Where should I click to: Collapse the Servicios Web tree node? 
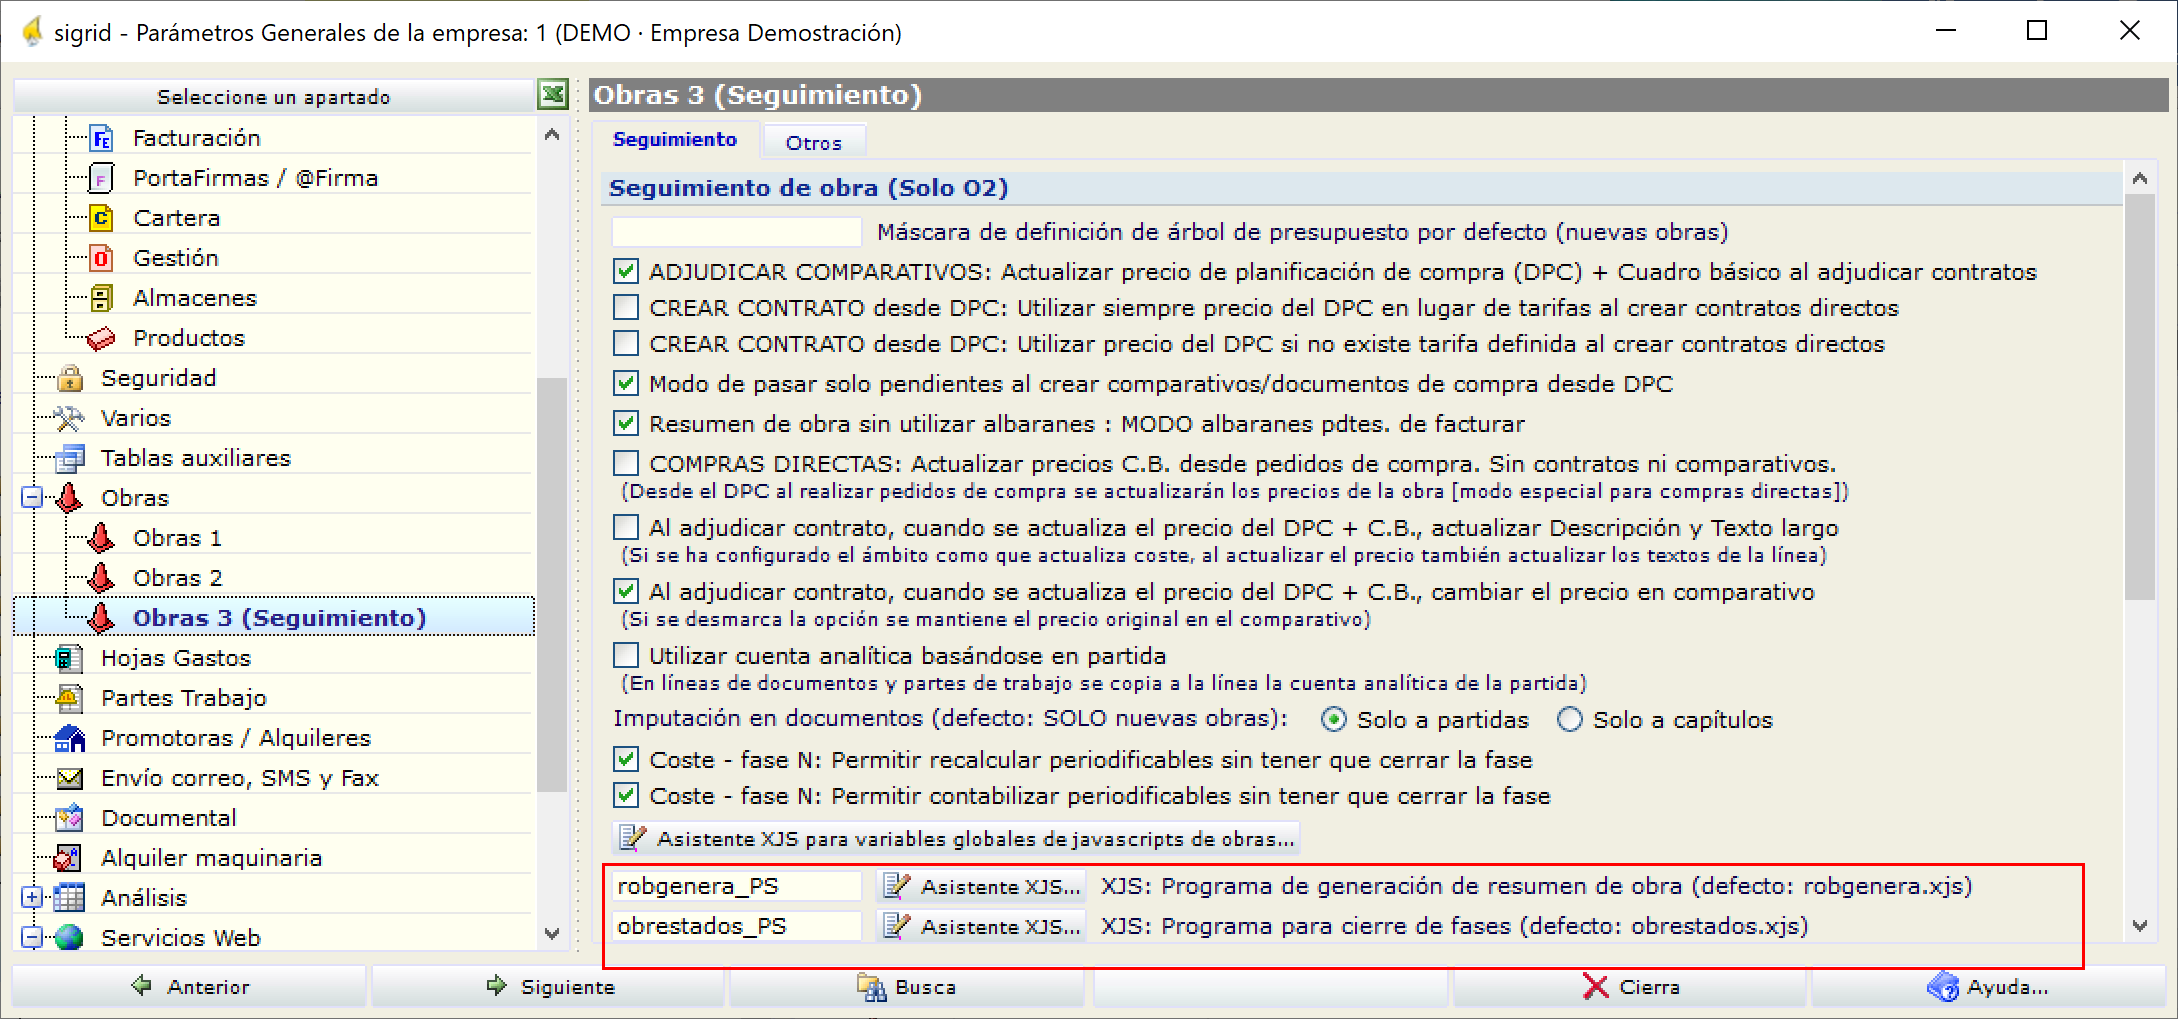click(32, 937)
